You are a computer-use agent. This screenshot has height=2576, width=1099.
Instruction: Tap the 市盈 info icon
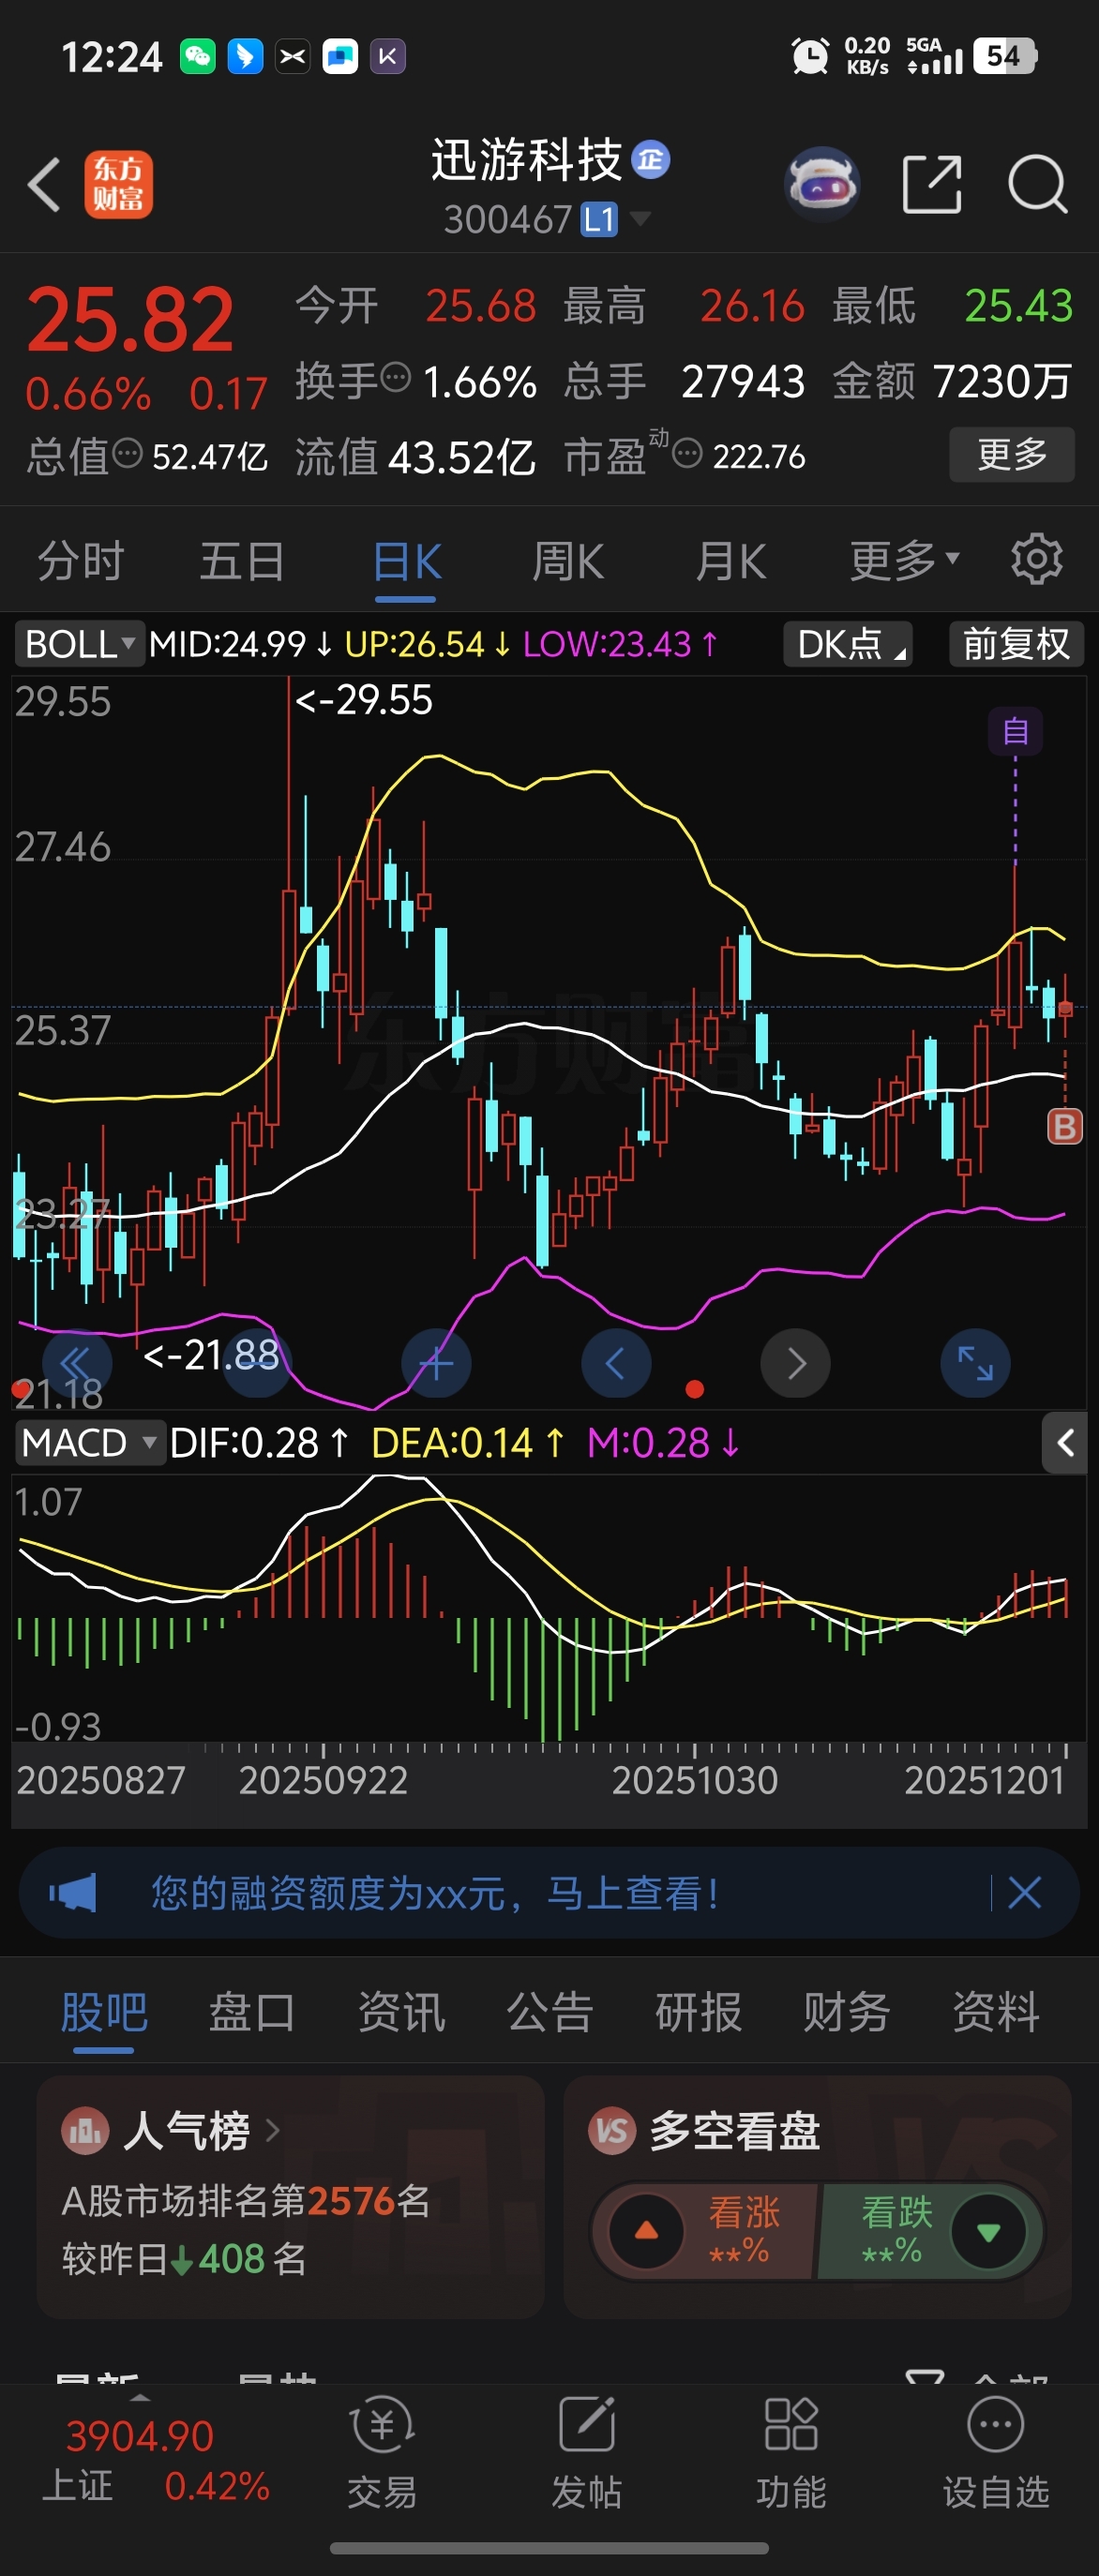click(x=687, y=455)
